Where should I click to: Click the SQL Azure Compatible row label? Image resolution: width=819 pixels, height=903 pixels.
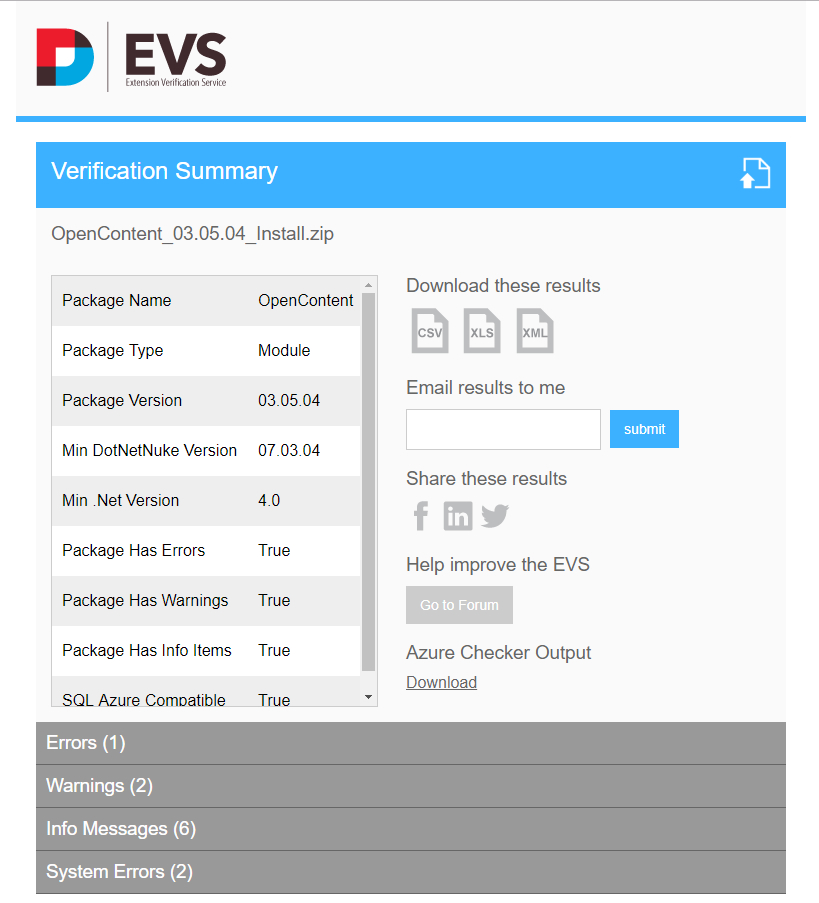click(x=144, y=699)
